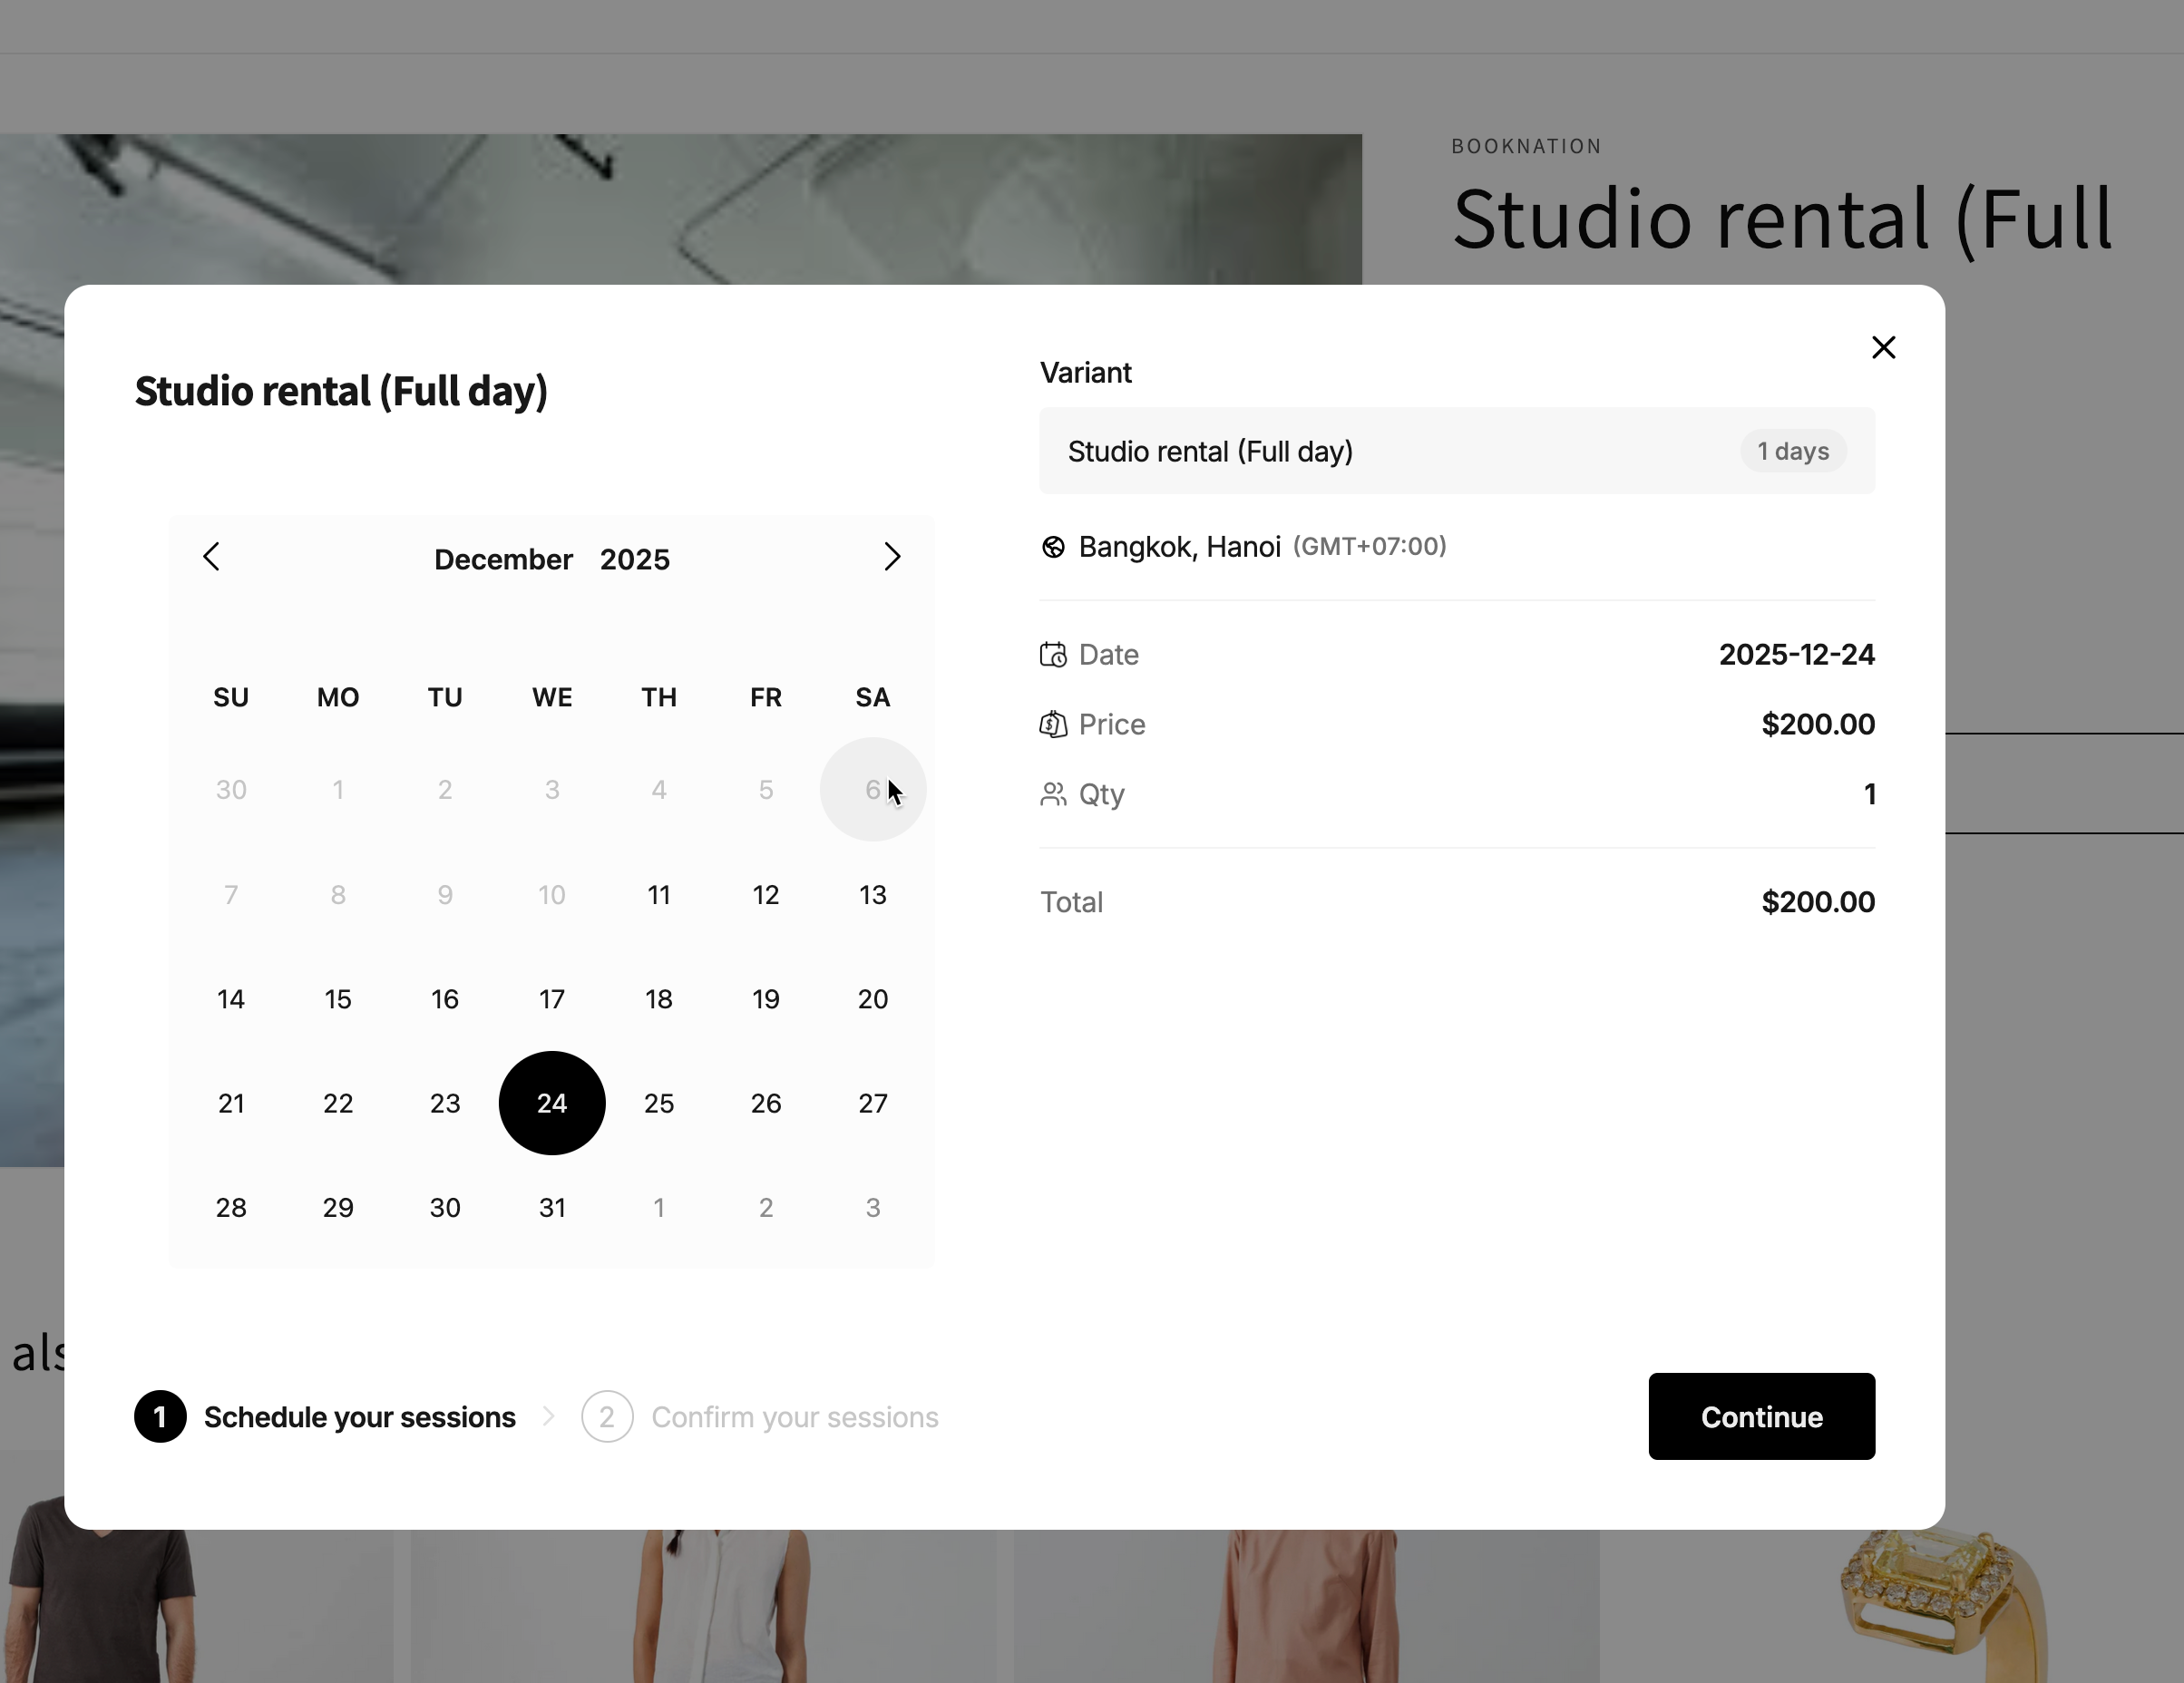Viewport: 2184px width, 1683px height.
Task: Click the Qty people icon
Action: tap(1053, 795)
